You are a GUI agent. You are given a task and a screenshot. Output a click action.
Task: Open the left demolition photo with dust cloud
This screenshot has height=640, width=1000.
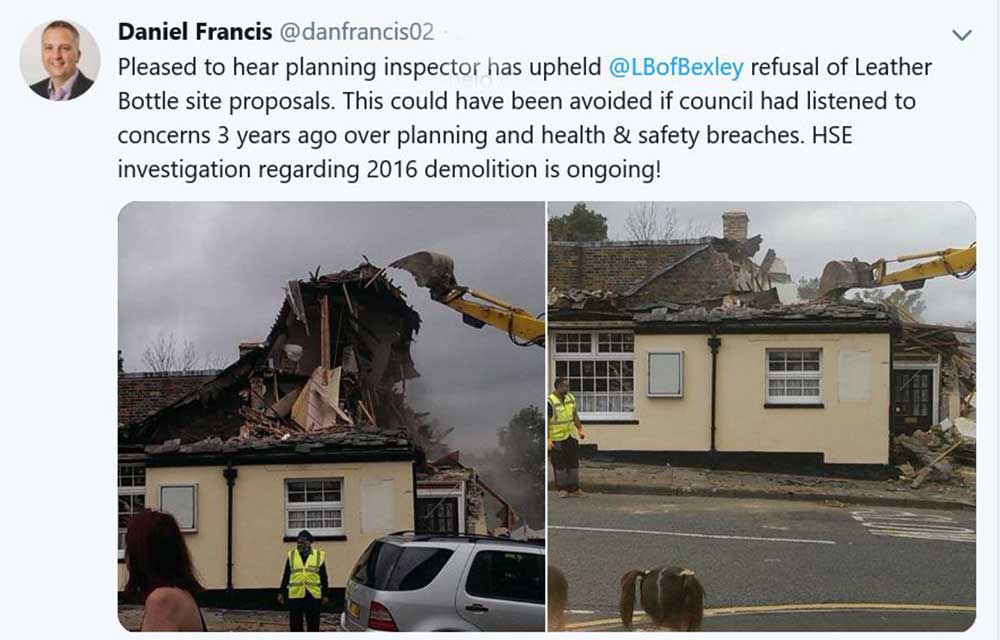[331, 416]
